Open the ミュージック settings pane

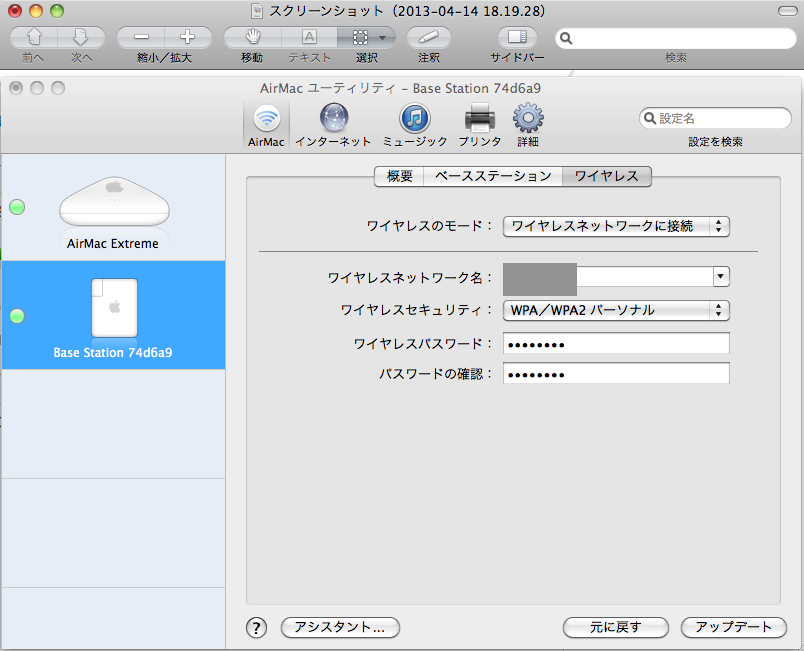pyautogui.click(x=415, y=125)
